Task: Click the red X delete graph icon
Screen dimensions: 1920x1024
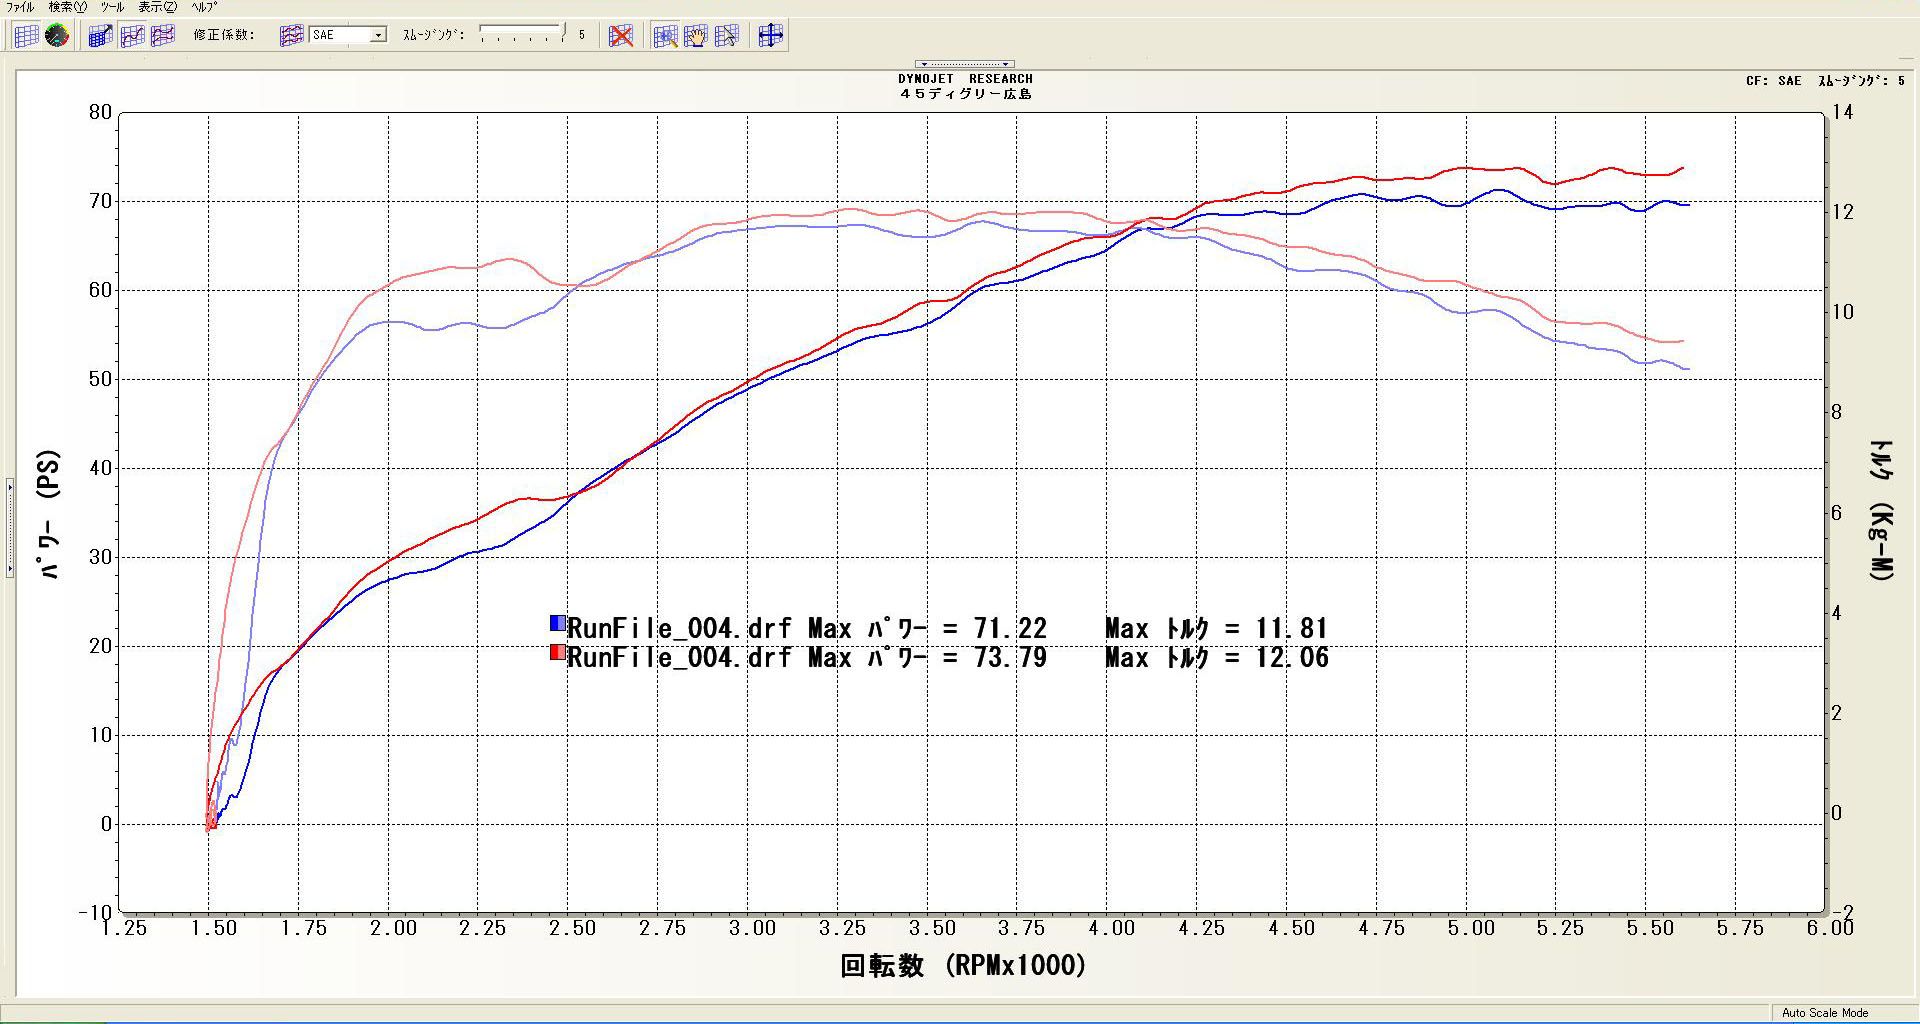Action: point(621,36)
